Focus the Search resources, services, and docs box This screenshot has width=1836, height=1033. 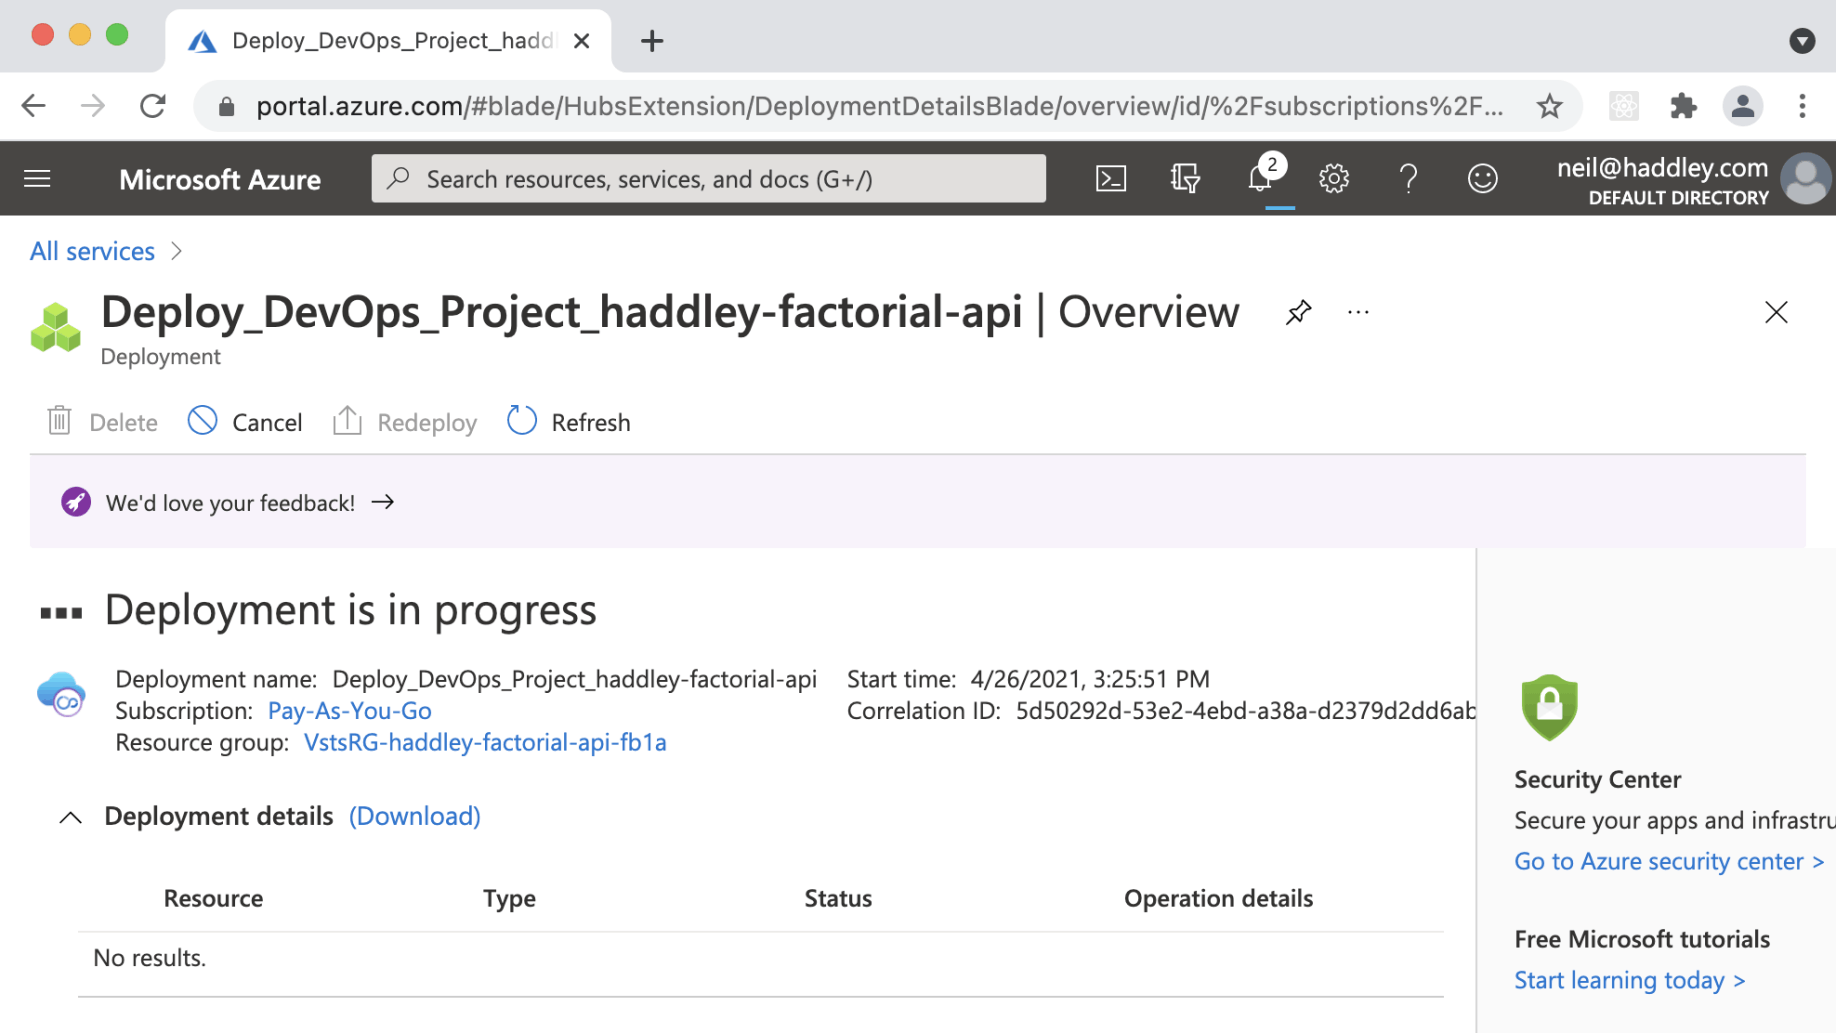pyautogui.click(x=709, y=179)
